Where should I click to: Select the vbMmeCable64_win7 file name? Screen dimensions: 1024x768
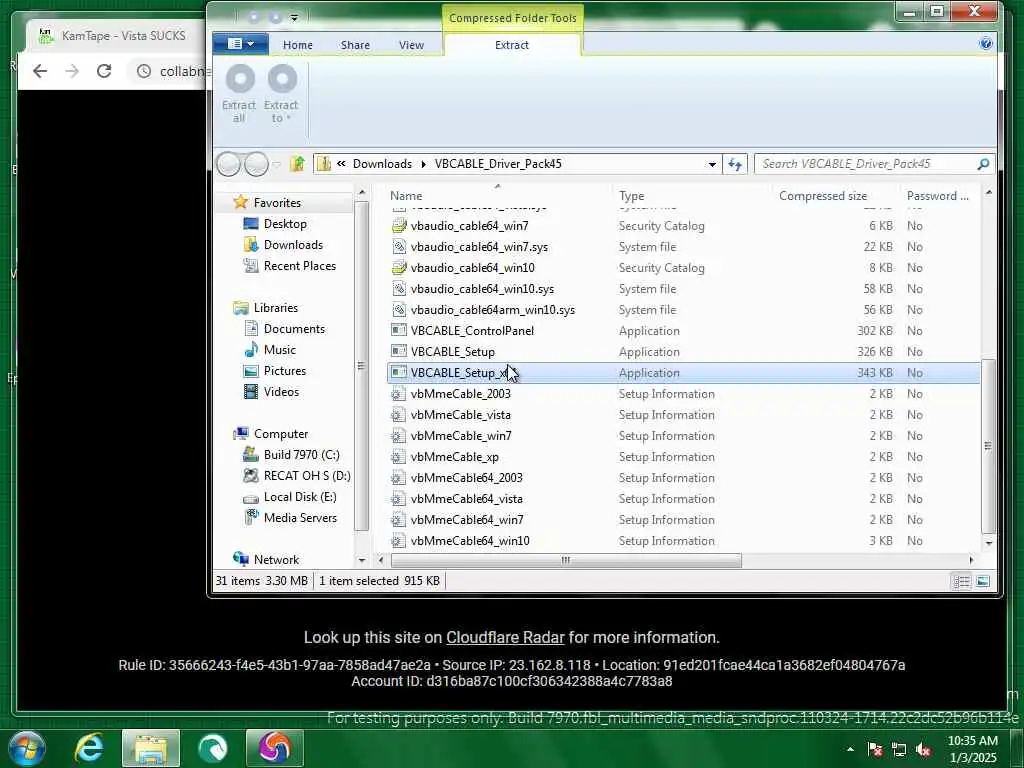tap(467, 520)
